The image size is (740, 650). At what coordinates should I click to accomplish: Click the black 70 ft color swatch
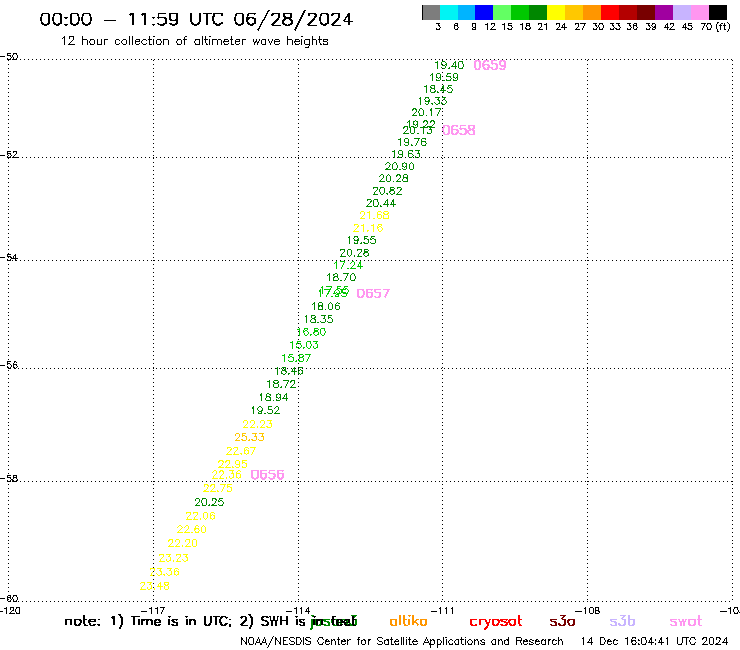[x=718, y=12]
